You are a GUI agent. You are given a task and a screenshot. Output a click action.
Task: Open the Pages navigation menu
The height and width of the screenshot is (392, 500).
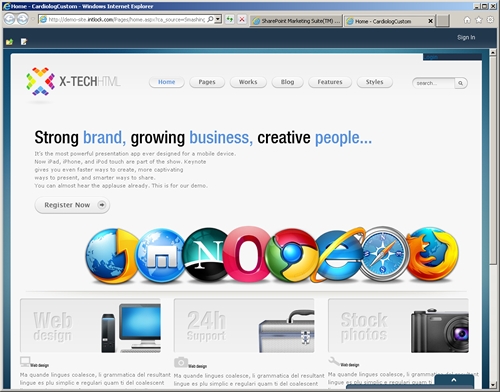pos(207,82)
